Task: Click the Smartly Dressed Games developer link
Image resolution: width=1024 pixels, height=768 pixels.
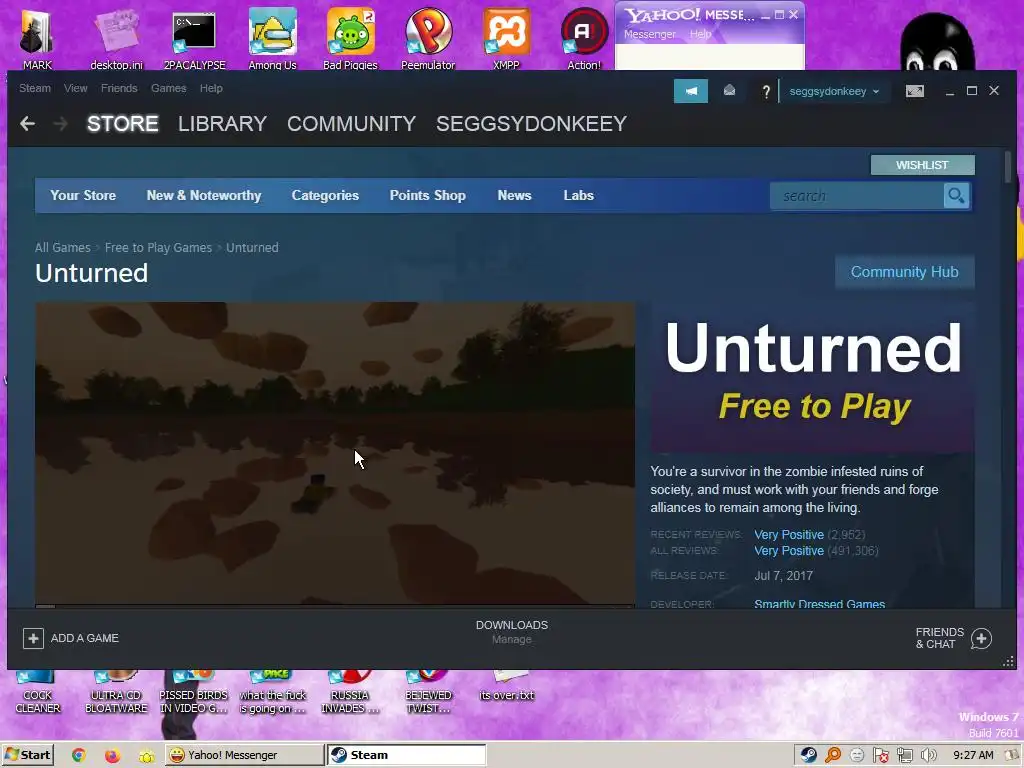Action: (x=820, y=603)
